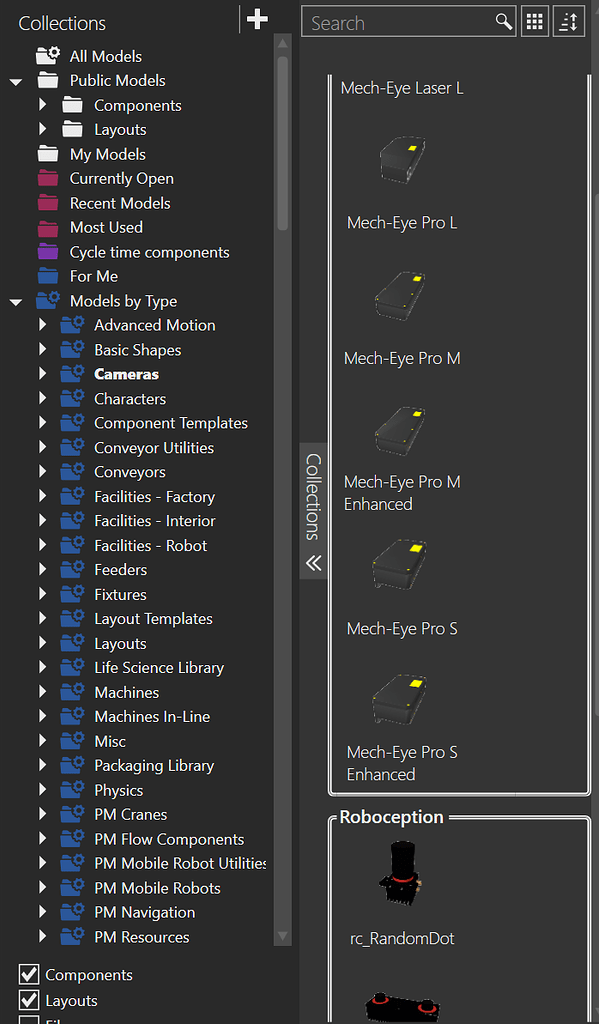Select Facilities - Interior in the tree
The height and width of the screenshot is (1024, 599).
pos(155,521)
